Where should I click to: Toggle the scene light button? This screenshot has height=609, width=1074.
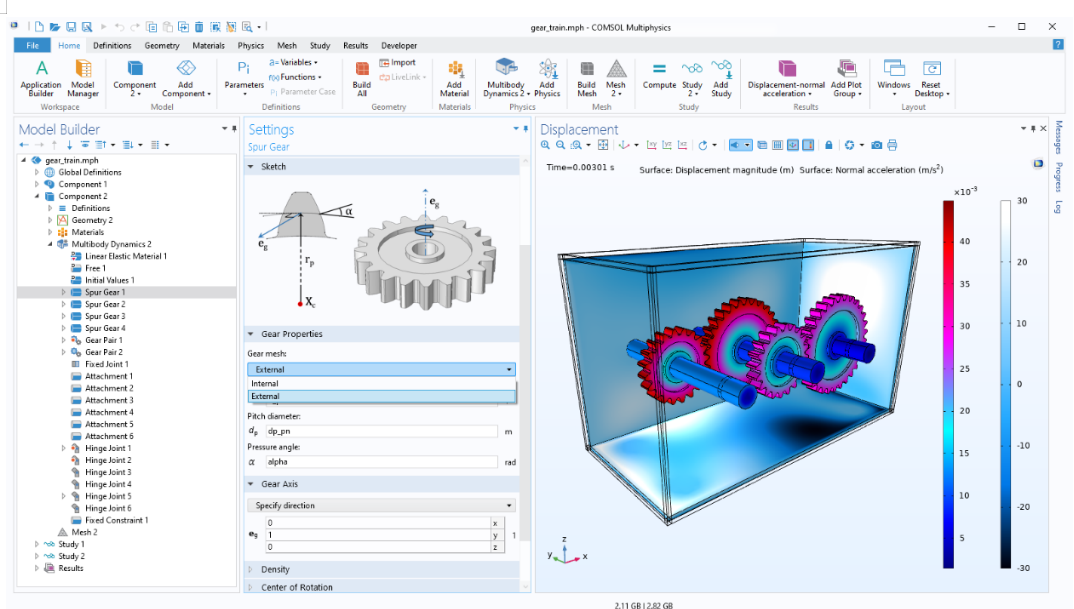tap(740, 145)
